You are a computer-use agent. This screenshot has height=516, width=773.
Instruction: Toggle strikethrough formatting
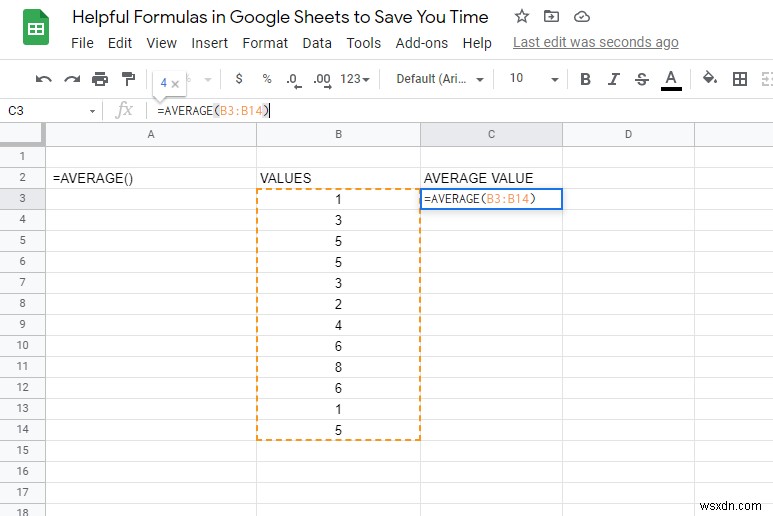coord(642,79)
